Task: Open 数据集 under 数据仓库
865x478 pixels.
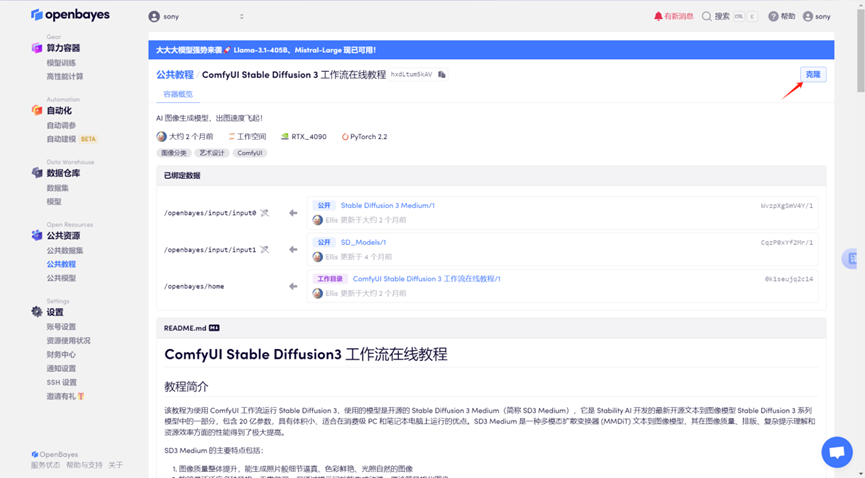Action: tap(57, 188)
